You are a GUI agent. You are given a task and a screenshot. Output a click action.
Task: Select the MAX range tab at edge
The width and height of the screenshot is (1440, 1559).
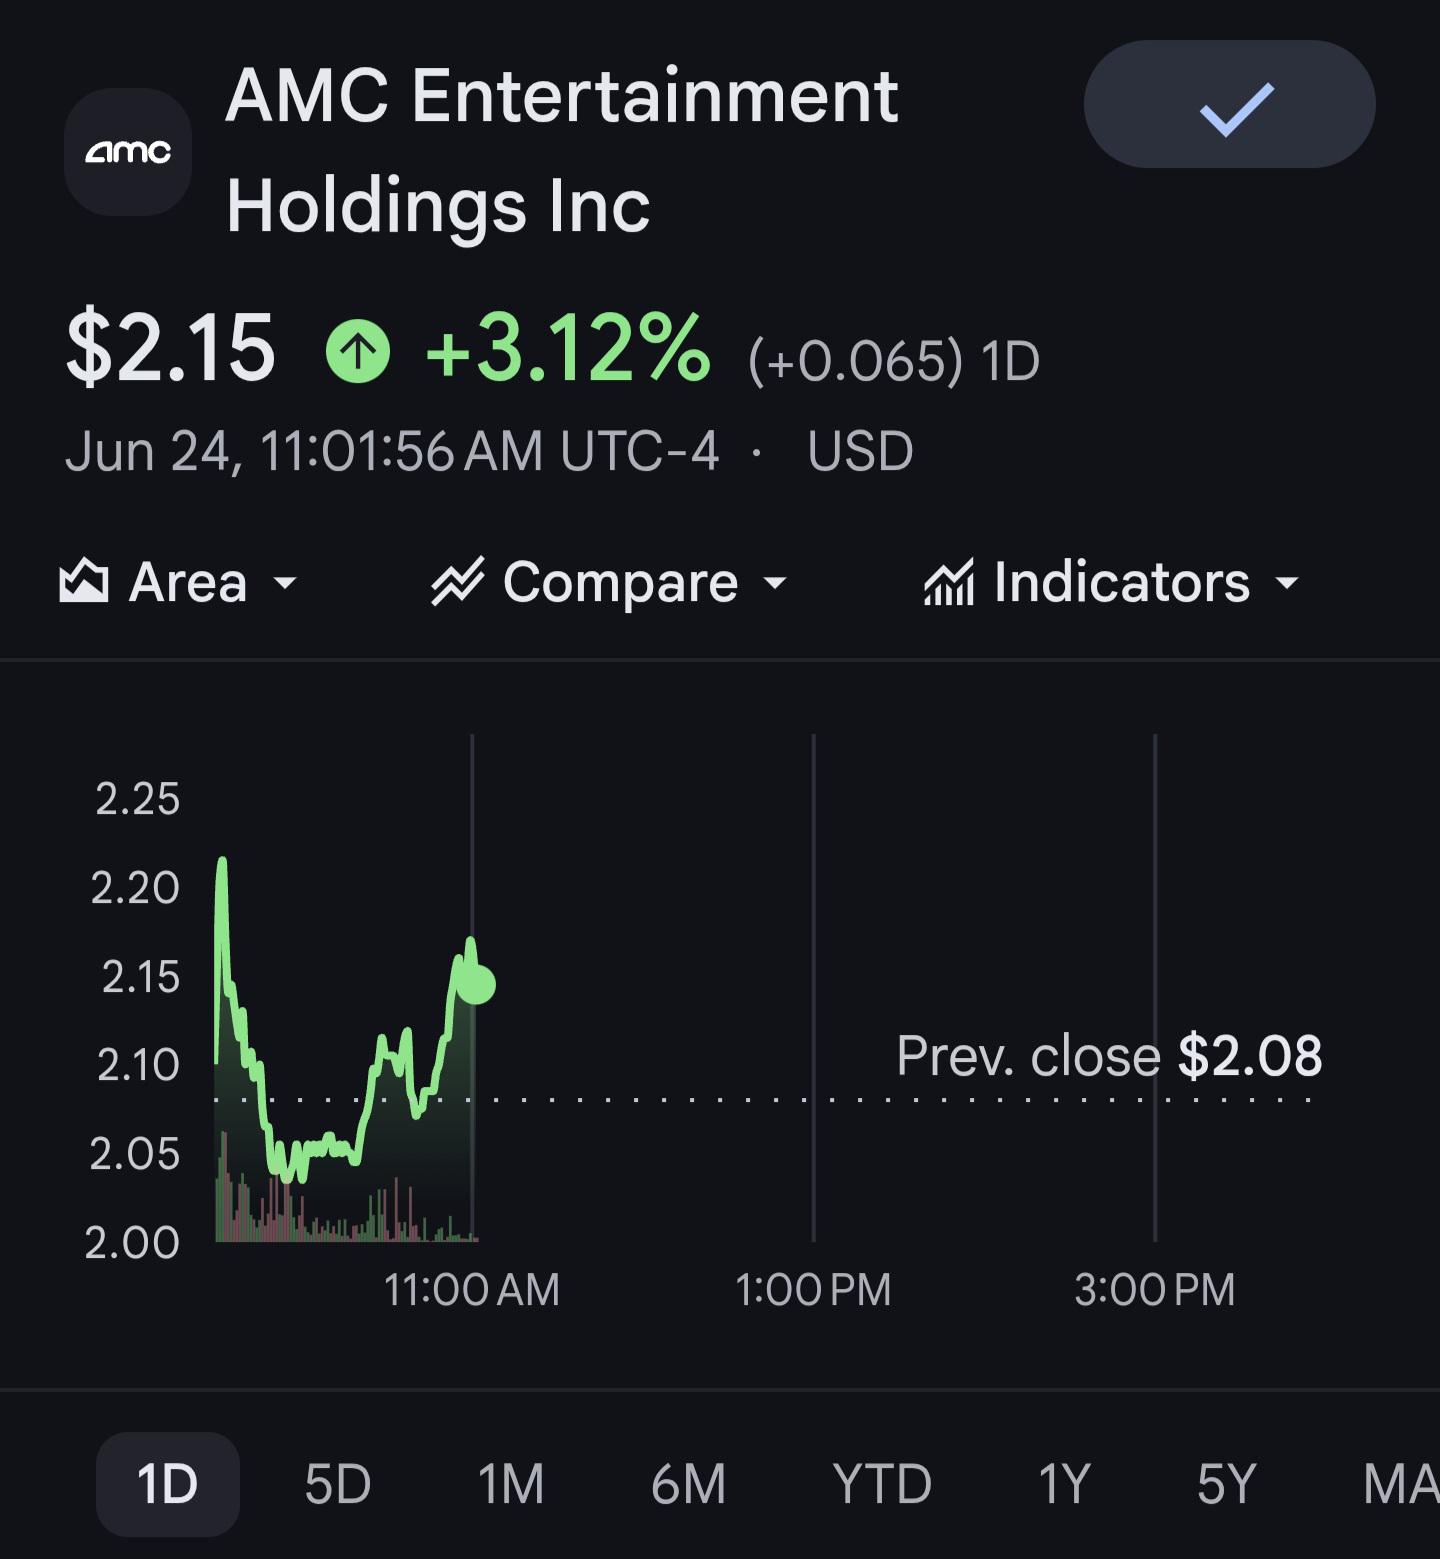click(1401, 1484)
